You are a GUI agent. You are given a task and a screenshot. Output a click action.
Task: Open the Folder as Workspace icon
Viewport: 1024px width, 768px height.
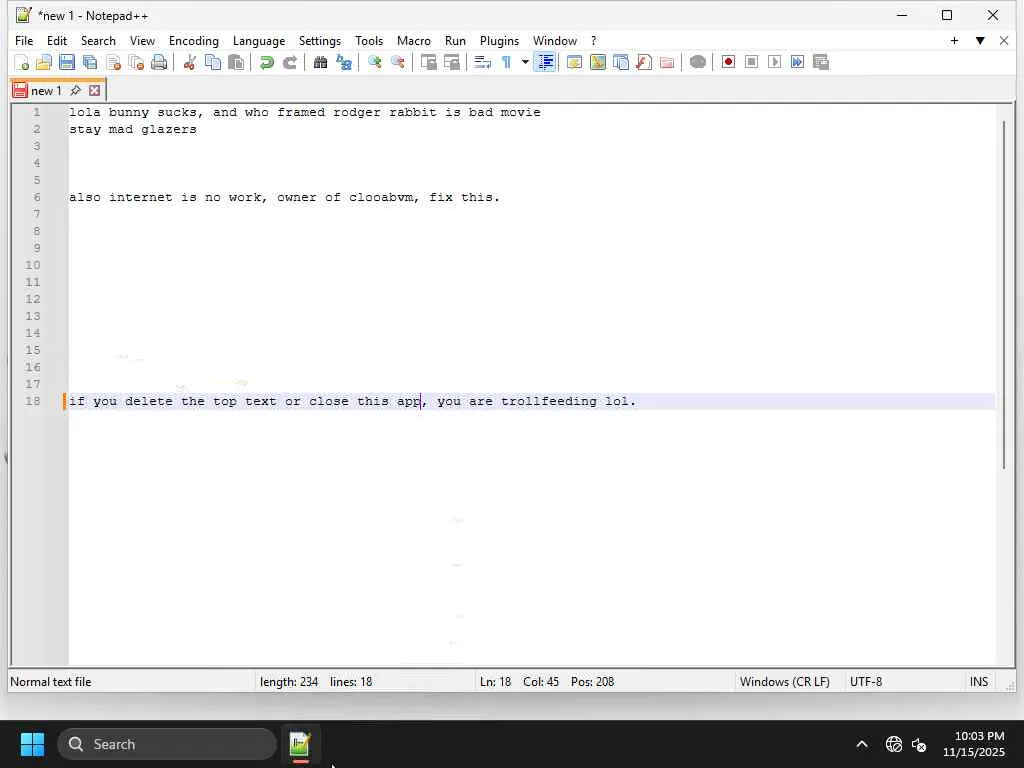point(667,62)
